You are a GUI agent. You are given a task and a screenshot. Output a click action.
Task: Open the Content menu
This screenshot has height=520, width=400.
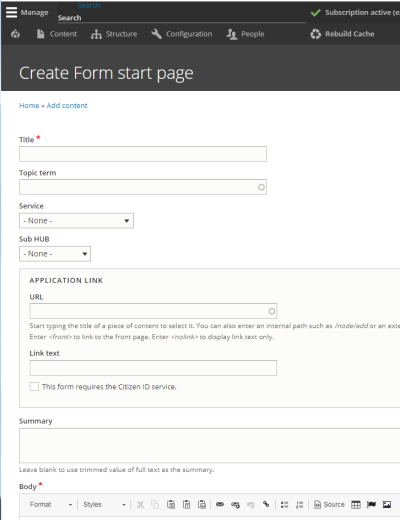point(57,34)
